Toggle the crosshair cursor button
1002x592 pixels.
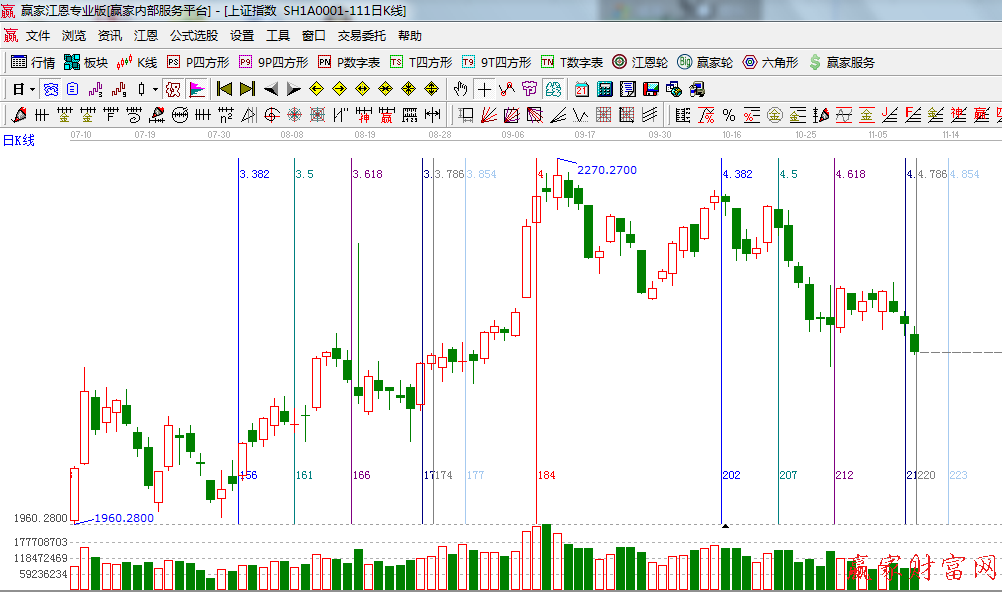[484, 89]
